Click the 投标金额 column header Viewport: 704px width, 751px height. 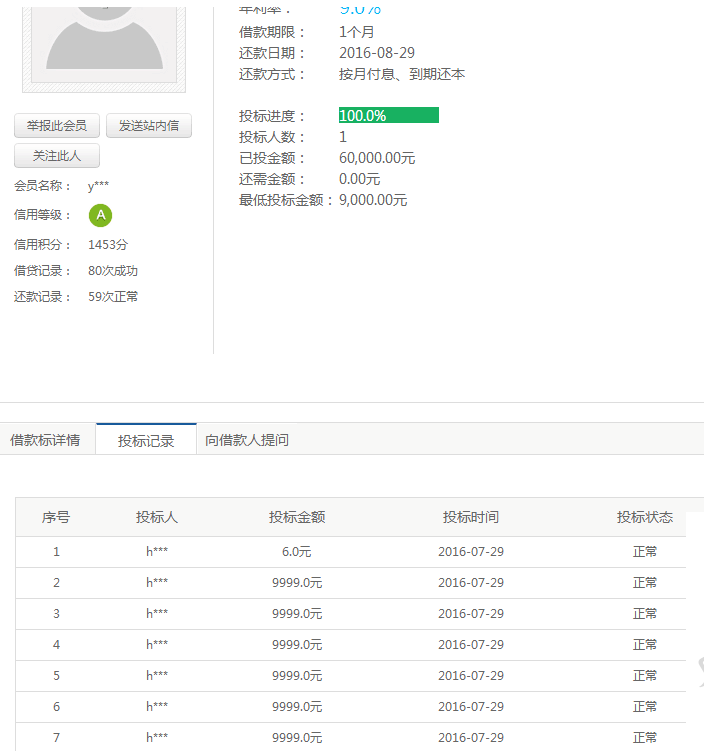[297, 517]
